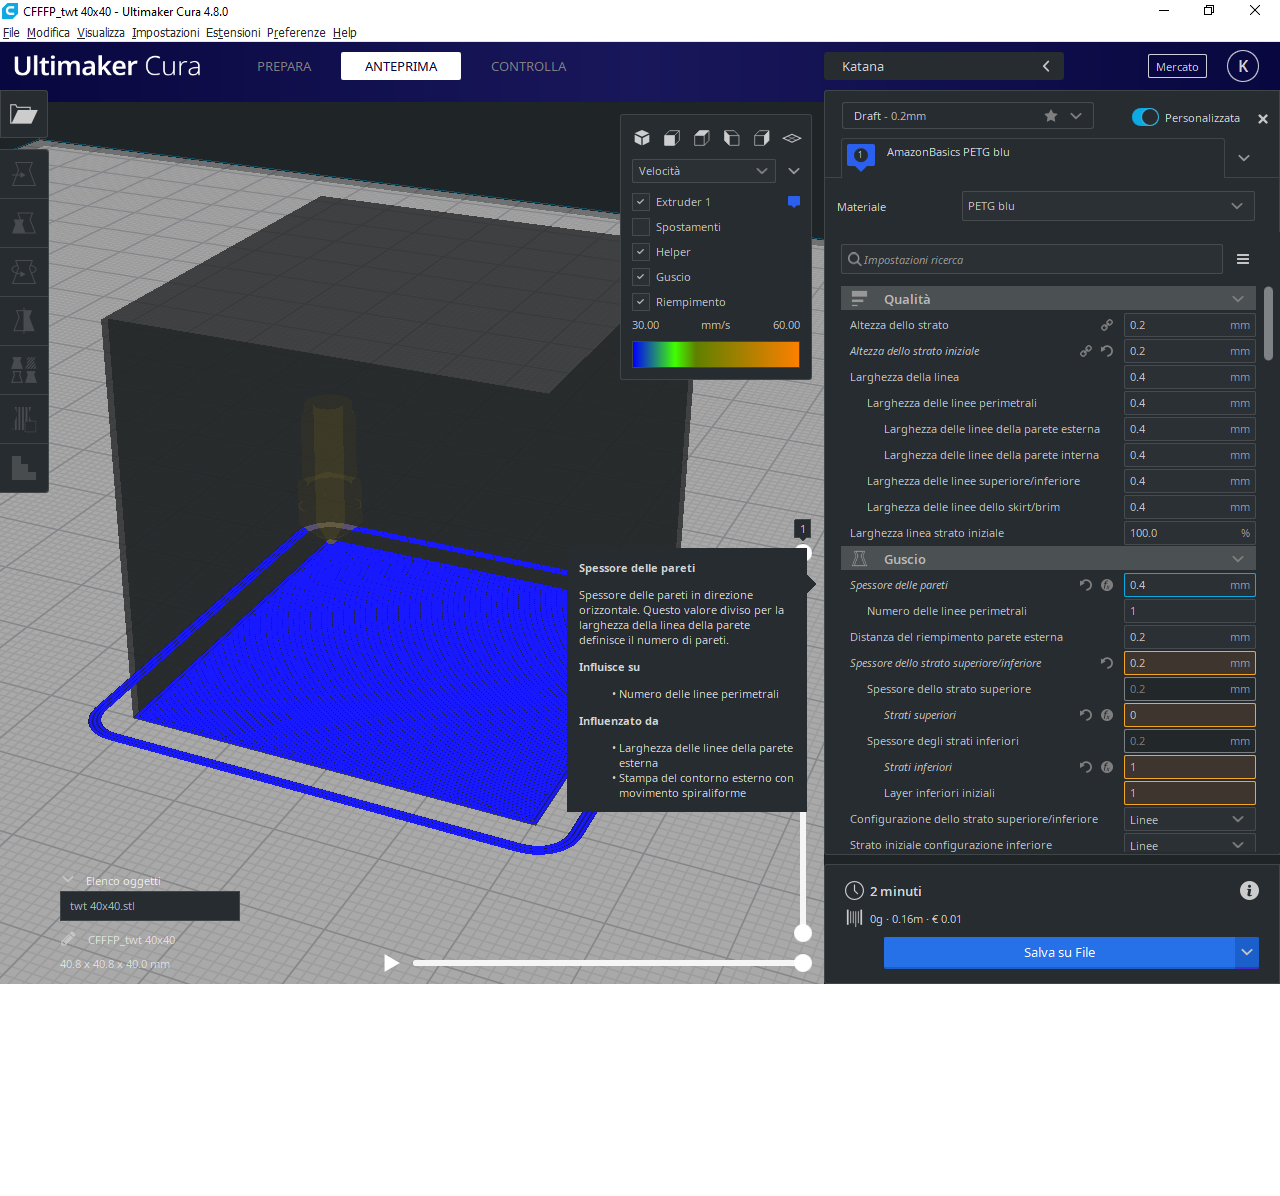Viewport: 1280px width, 1196px height.
Task: Open Preferenze menu
Action: point(296,33)
